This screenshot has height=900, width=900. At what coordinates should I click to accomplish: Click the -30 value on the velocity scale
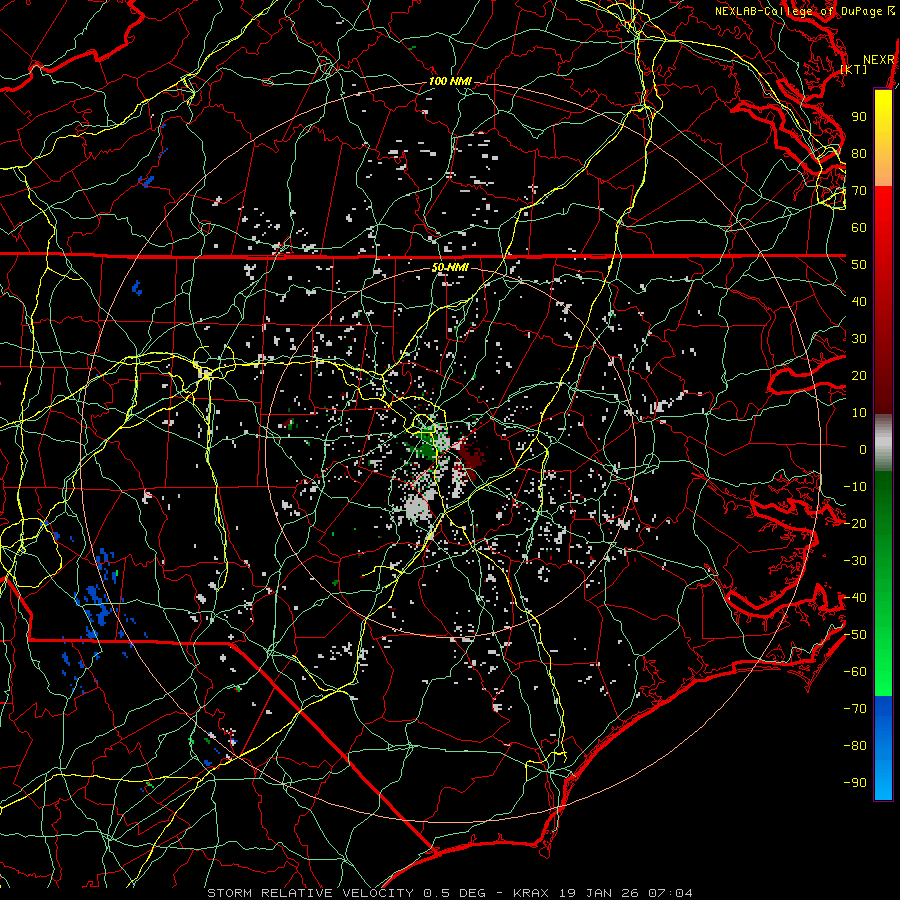[855, 561]
